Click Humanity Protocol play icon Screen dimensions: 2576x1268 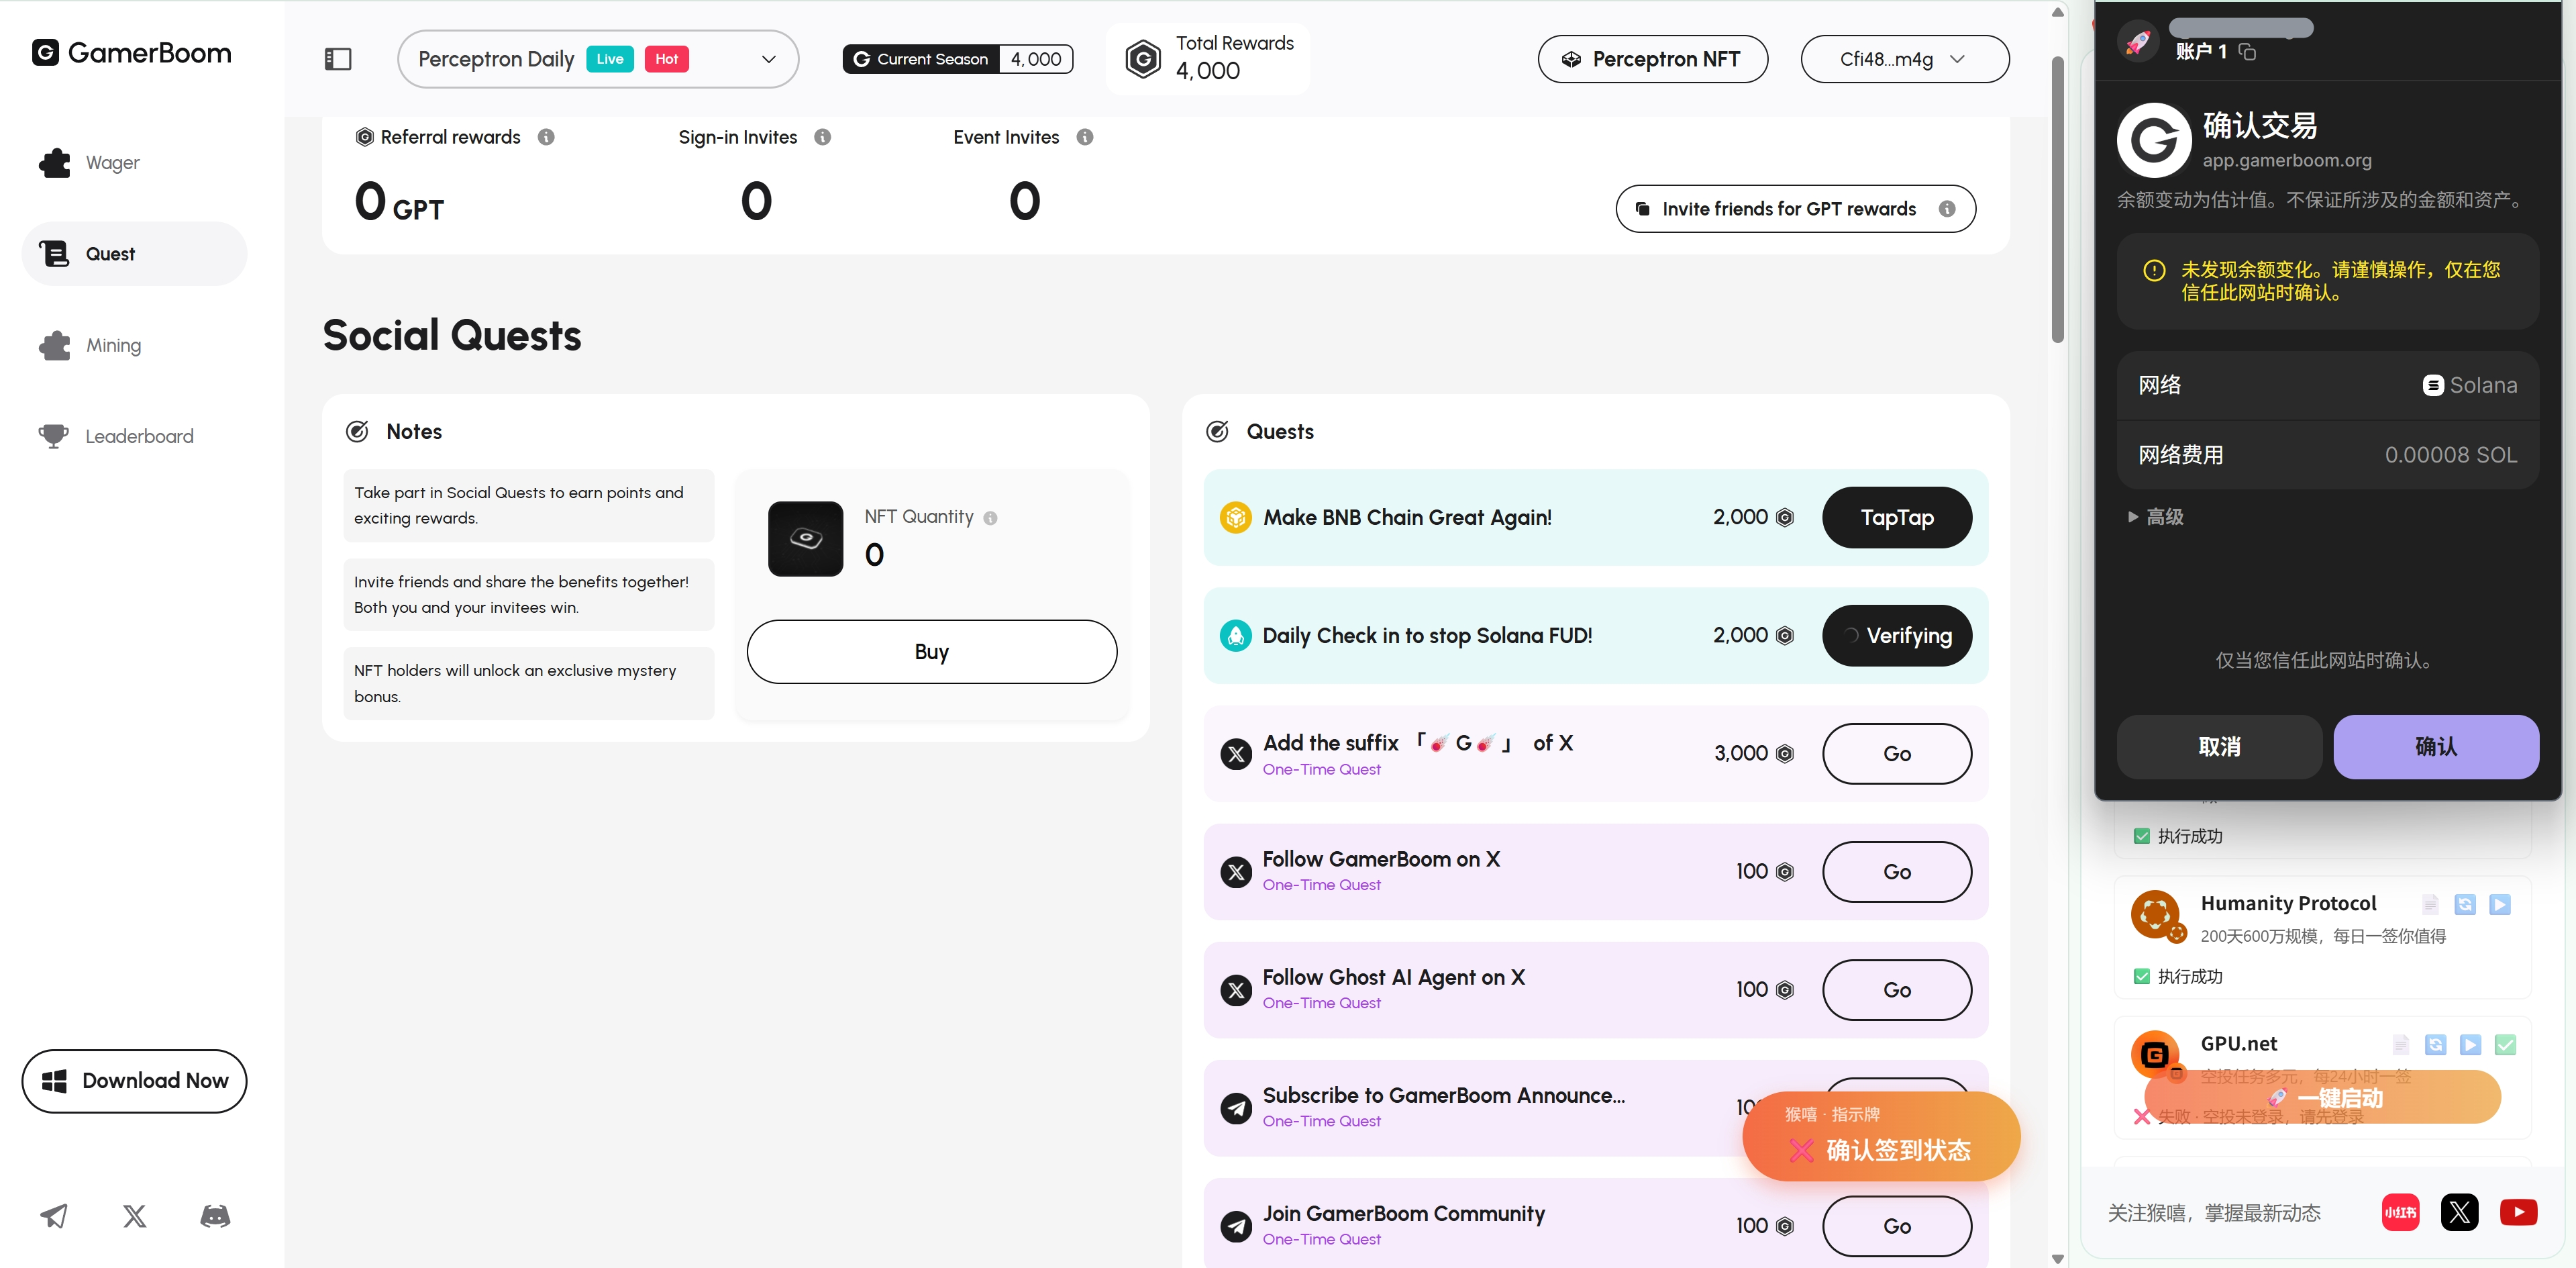pos(2500,905)
